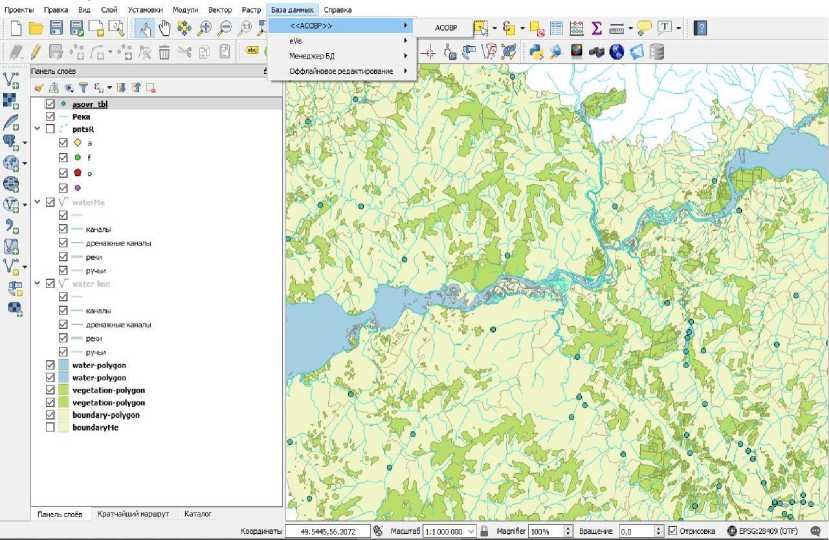Open the Python console icon
The height and width of the screenshot is (540, 829).
pyautogui.click(x=535, y=51)
